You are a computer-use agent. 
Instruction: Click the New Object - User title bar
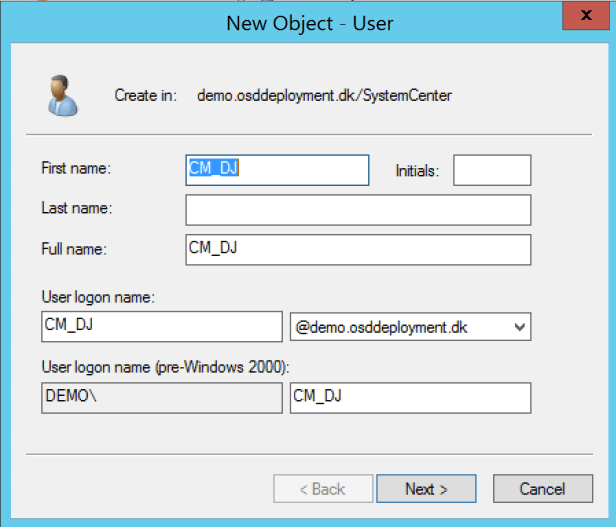pos(309,22)
